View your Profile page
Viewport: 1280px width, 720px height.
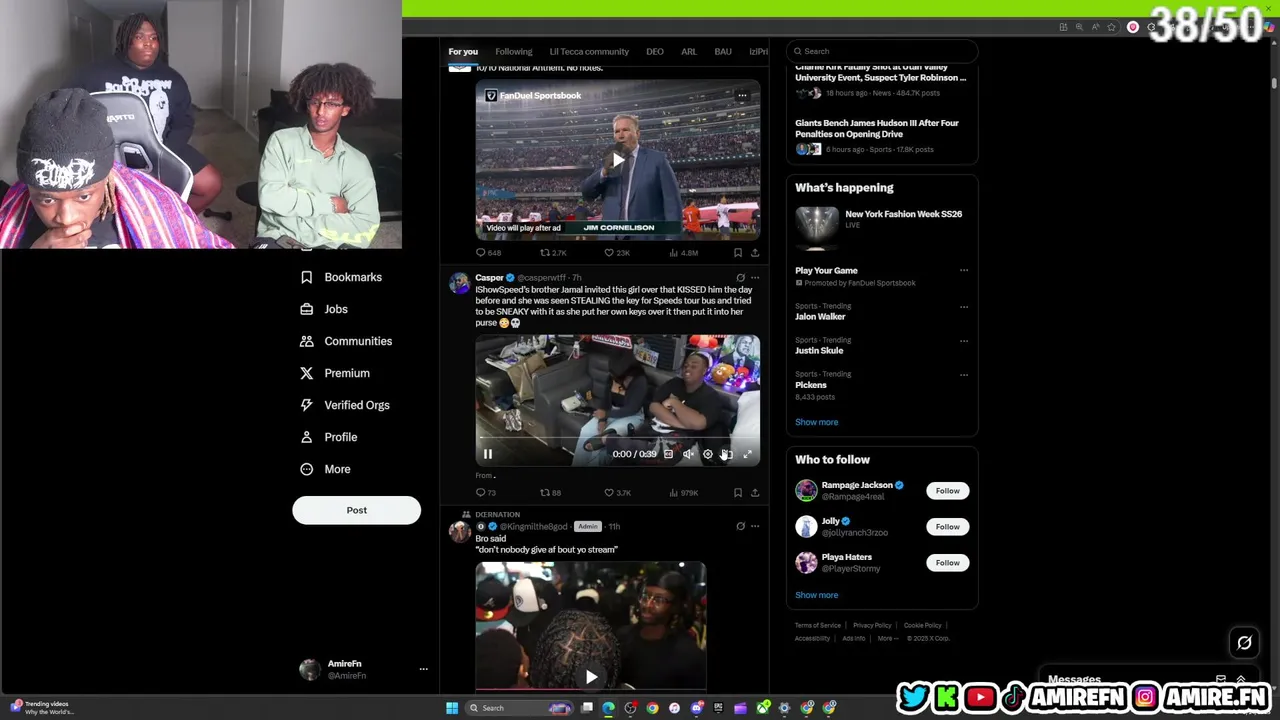point(329,437)
